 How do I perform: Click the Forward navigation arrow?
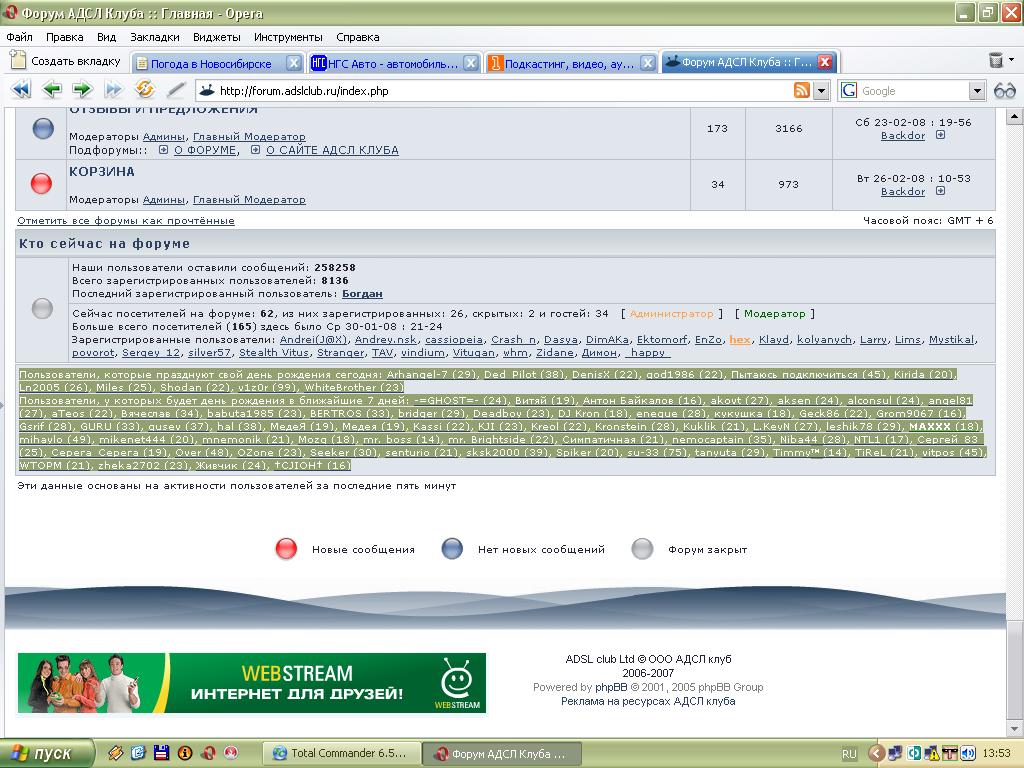[82, 90]
